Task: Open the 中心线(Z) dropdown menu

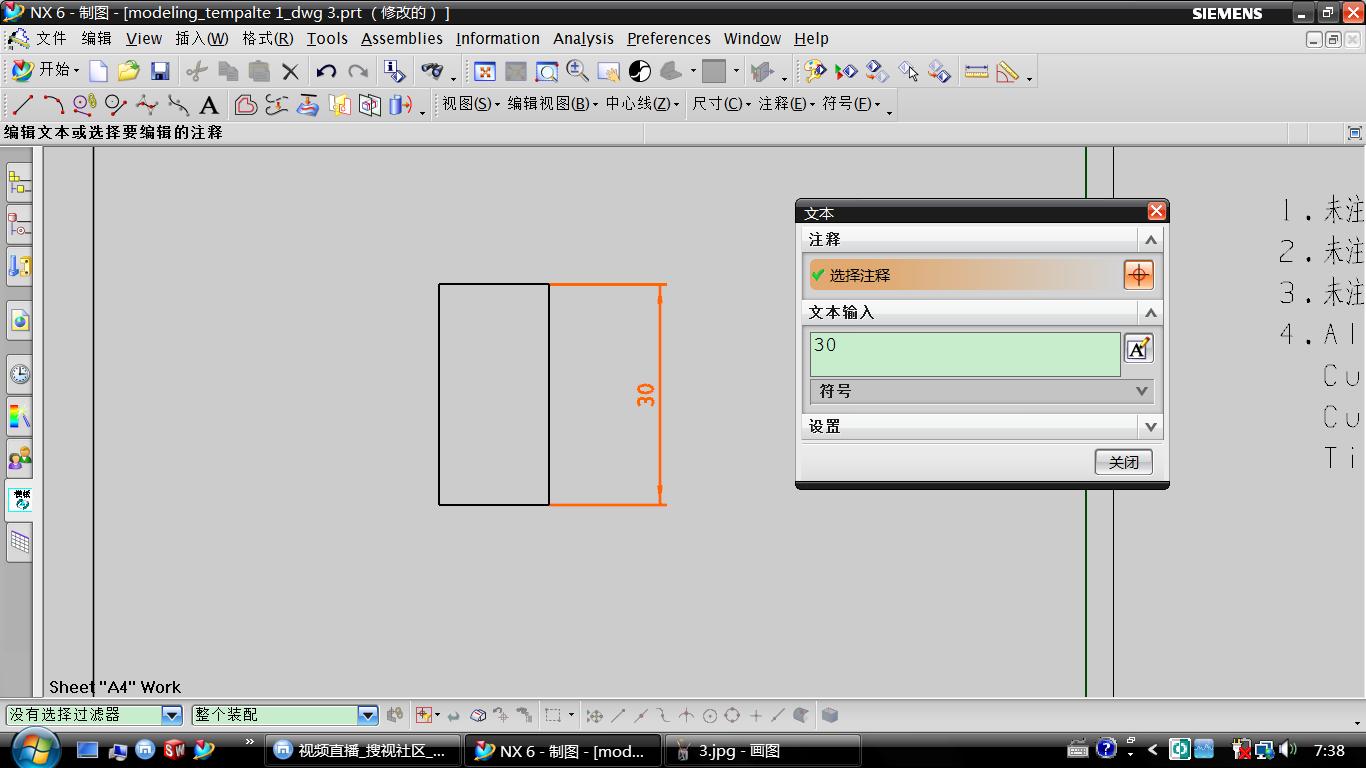Action: [x=642, y=104]
